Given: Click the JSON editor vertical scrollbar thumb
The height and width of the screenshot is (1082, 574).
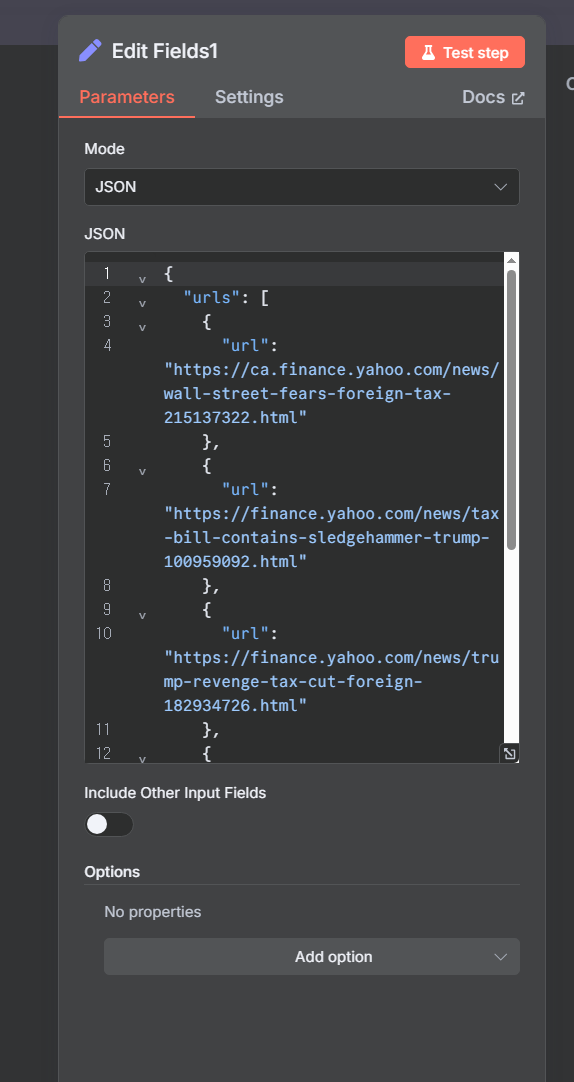Looking at the screenshot, I should (511, 410).
